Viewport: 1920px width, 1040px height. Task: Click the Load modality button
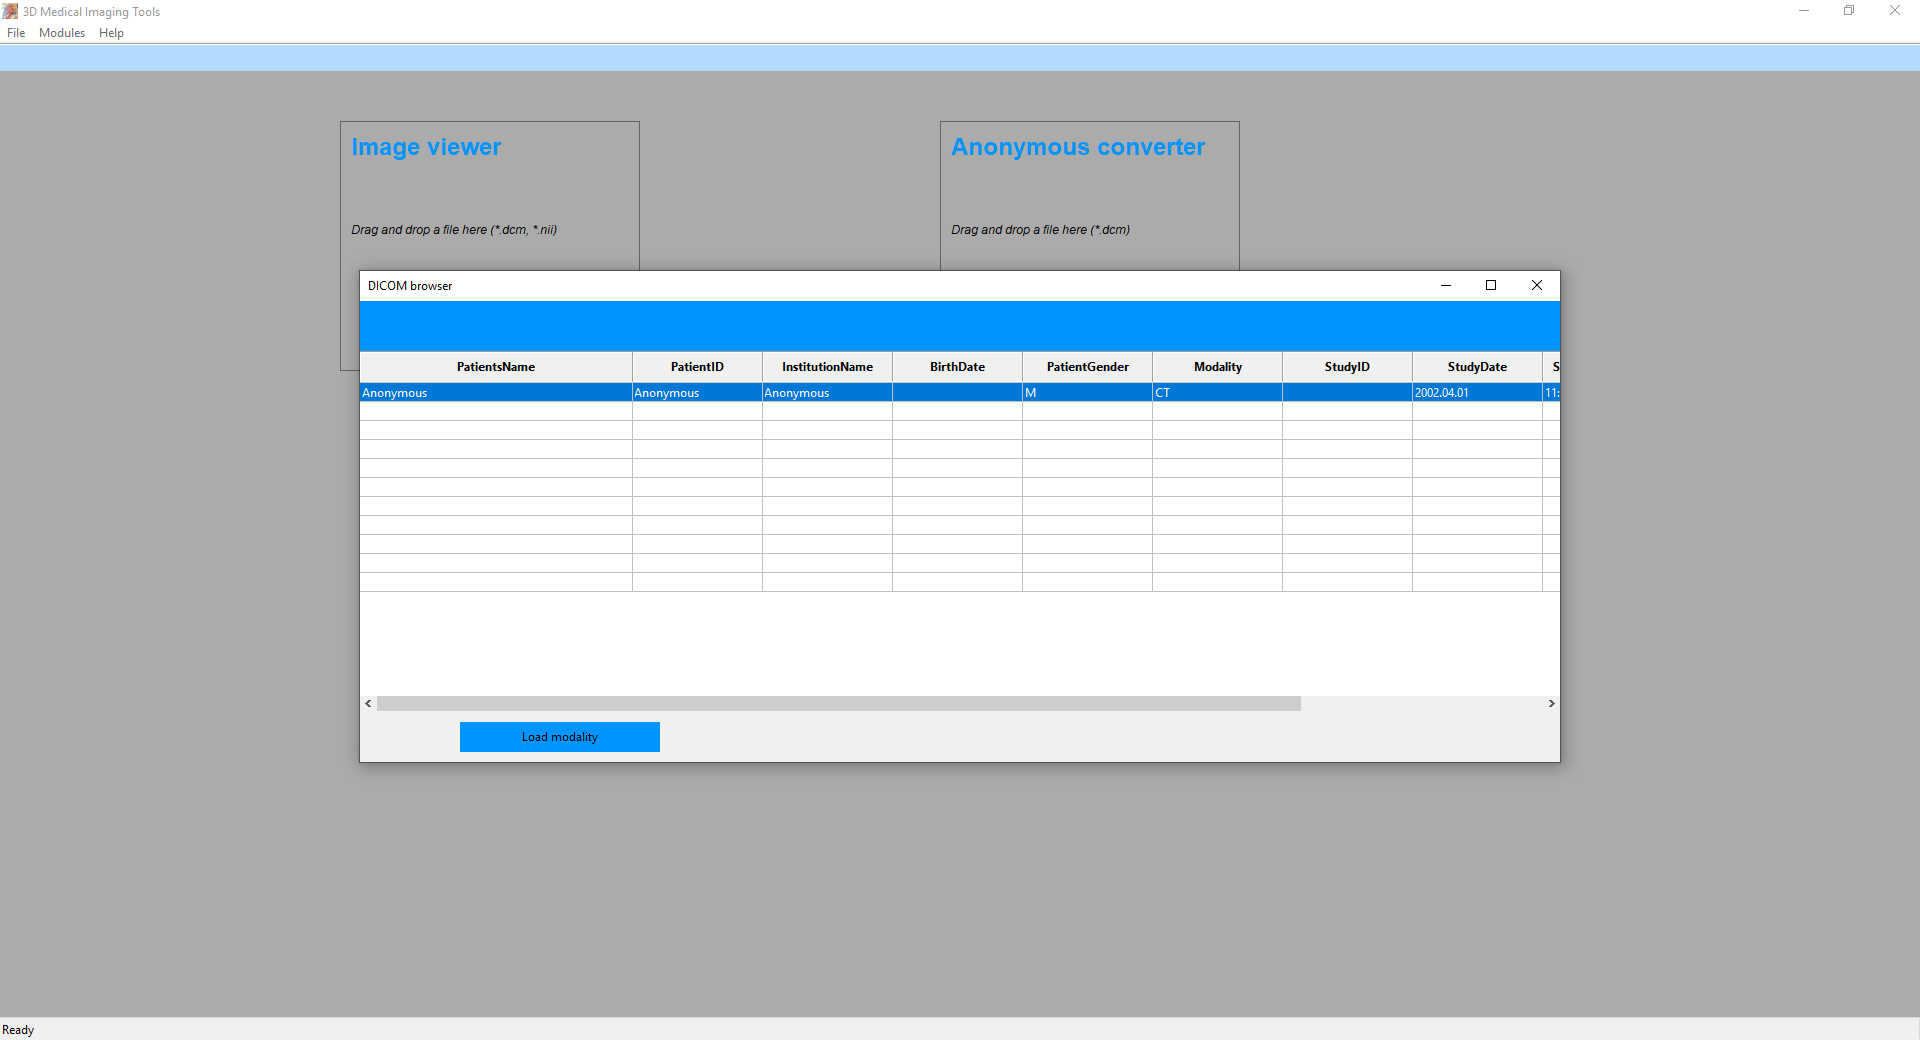pos(559,737)
